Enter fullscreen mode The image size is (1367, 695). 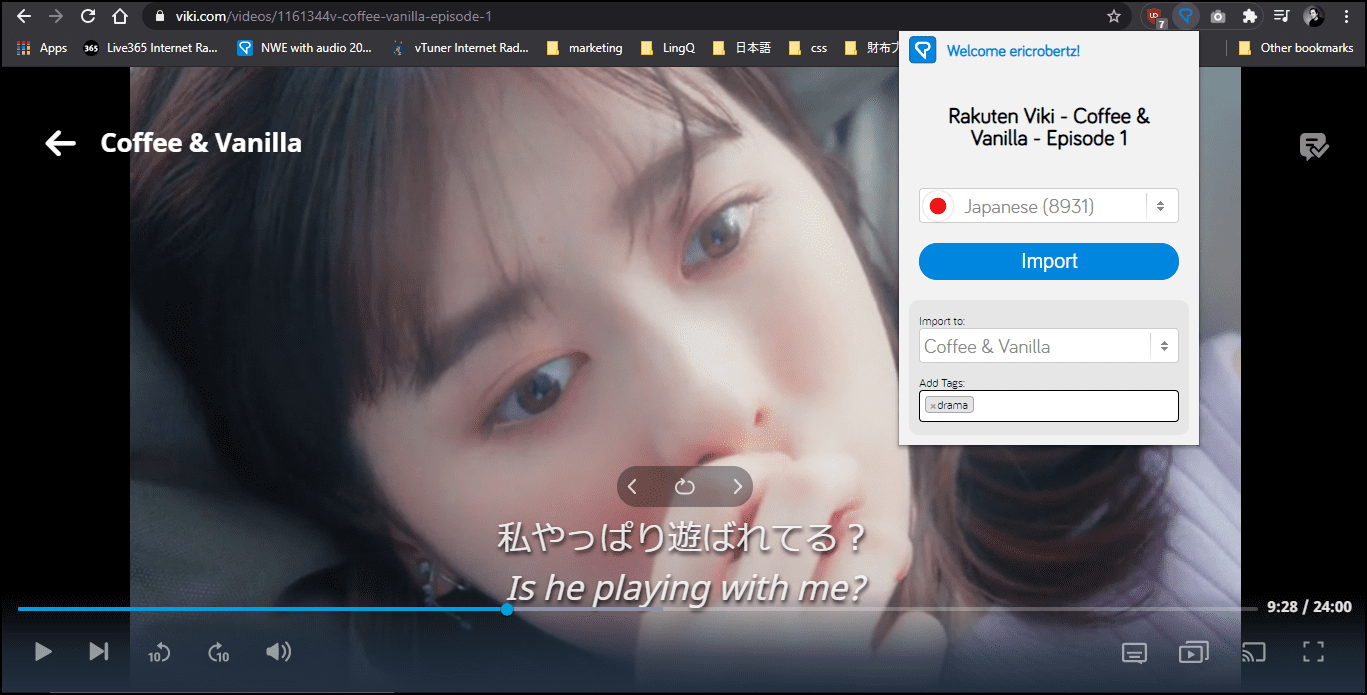(1314, 652)
